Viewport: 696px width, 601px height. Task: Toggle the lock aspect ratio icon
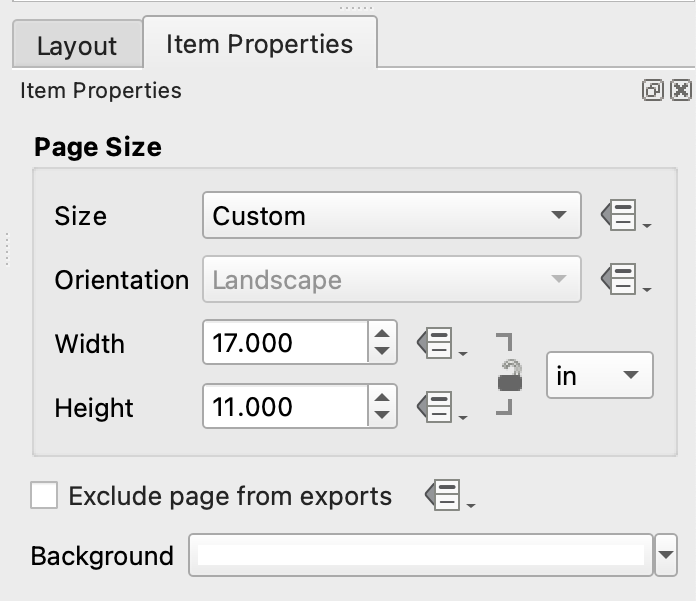[x=510, y=376]
